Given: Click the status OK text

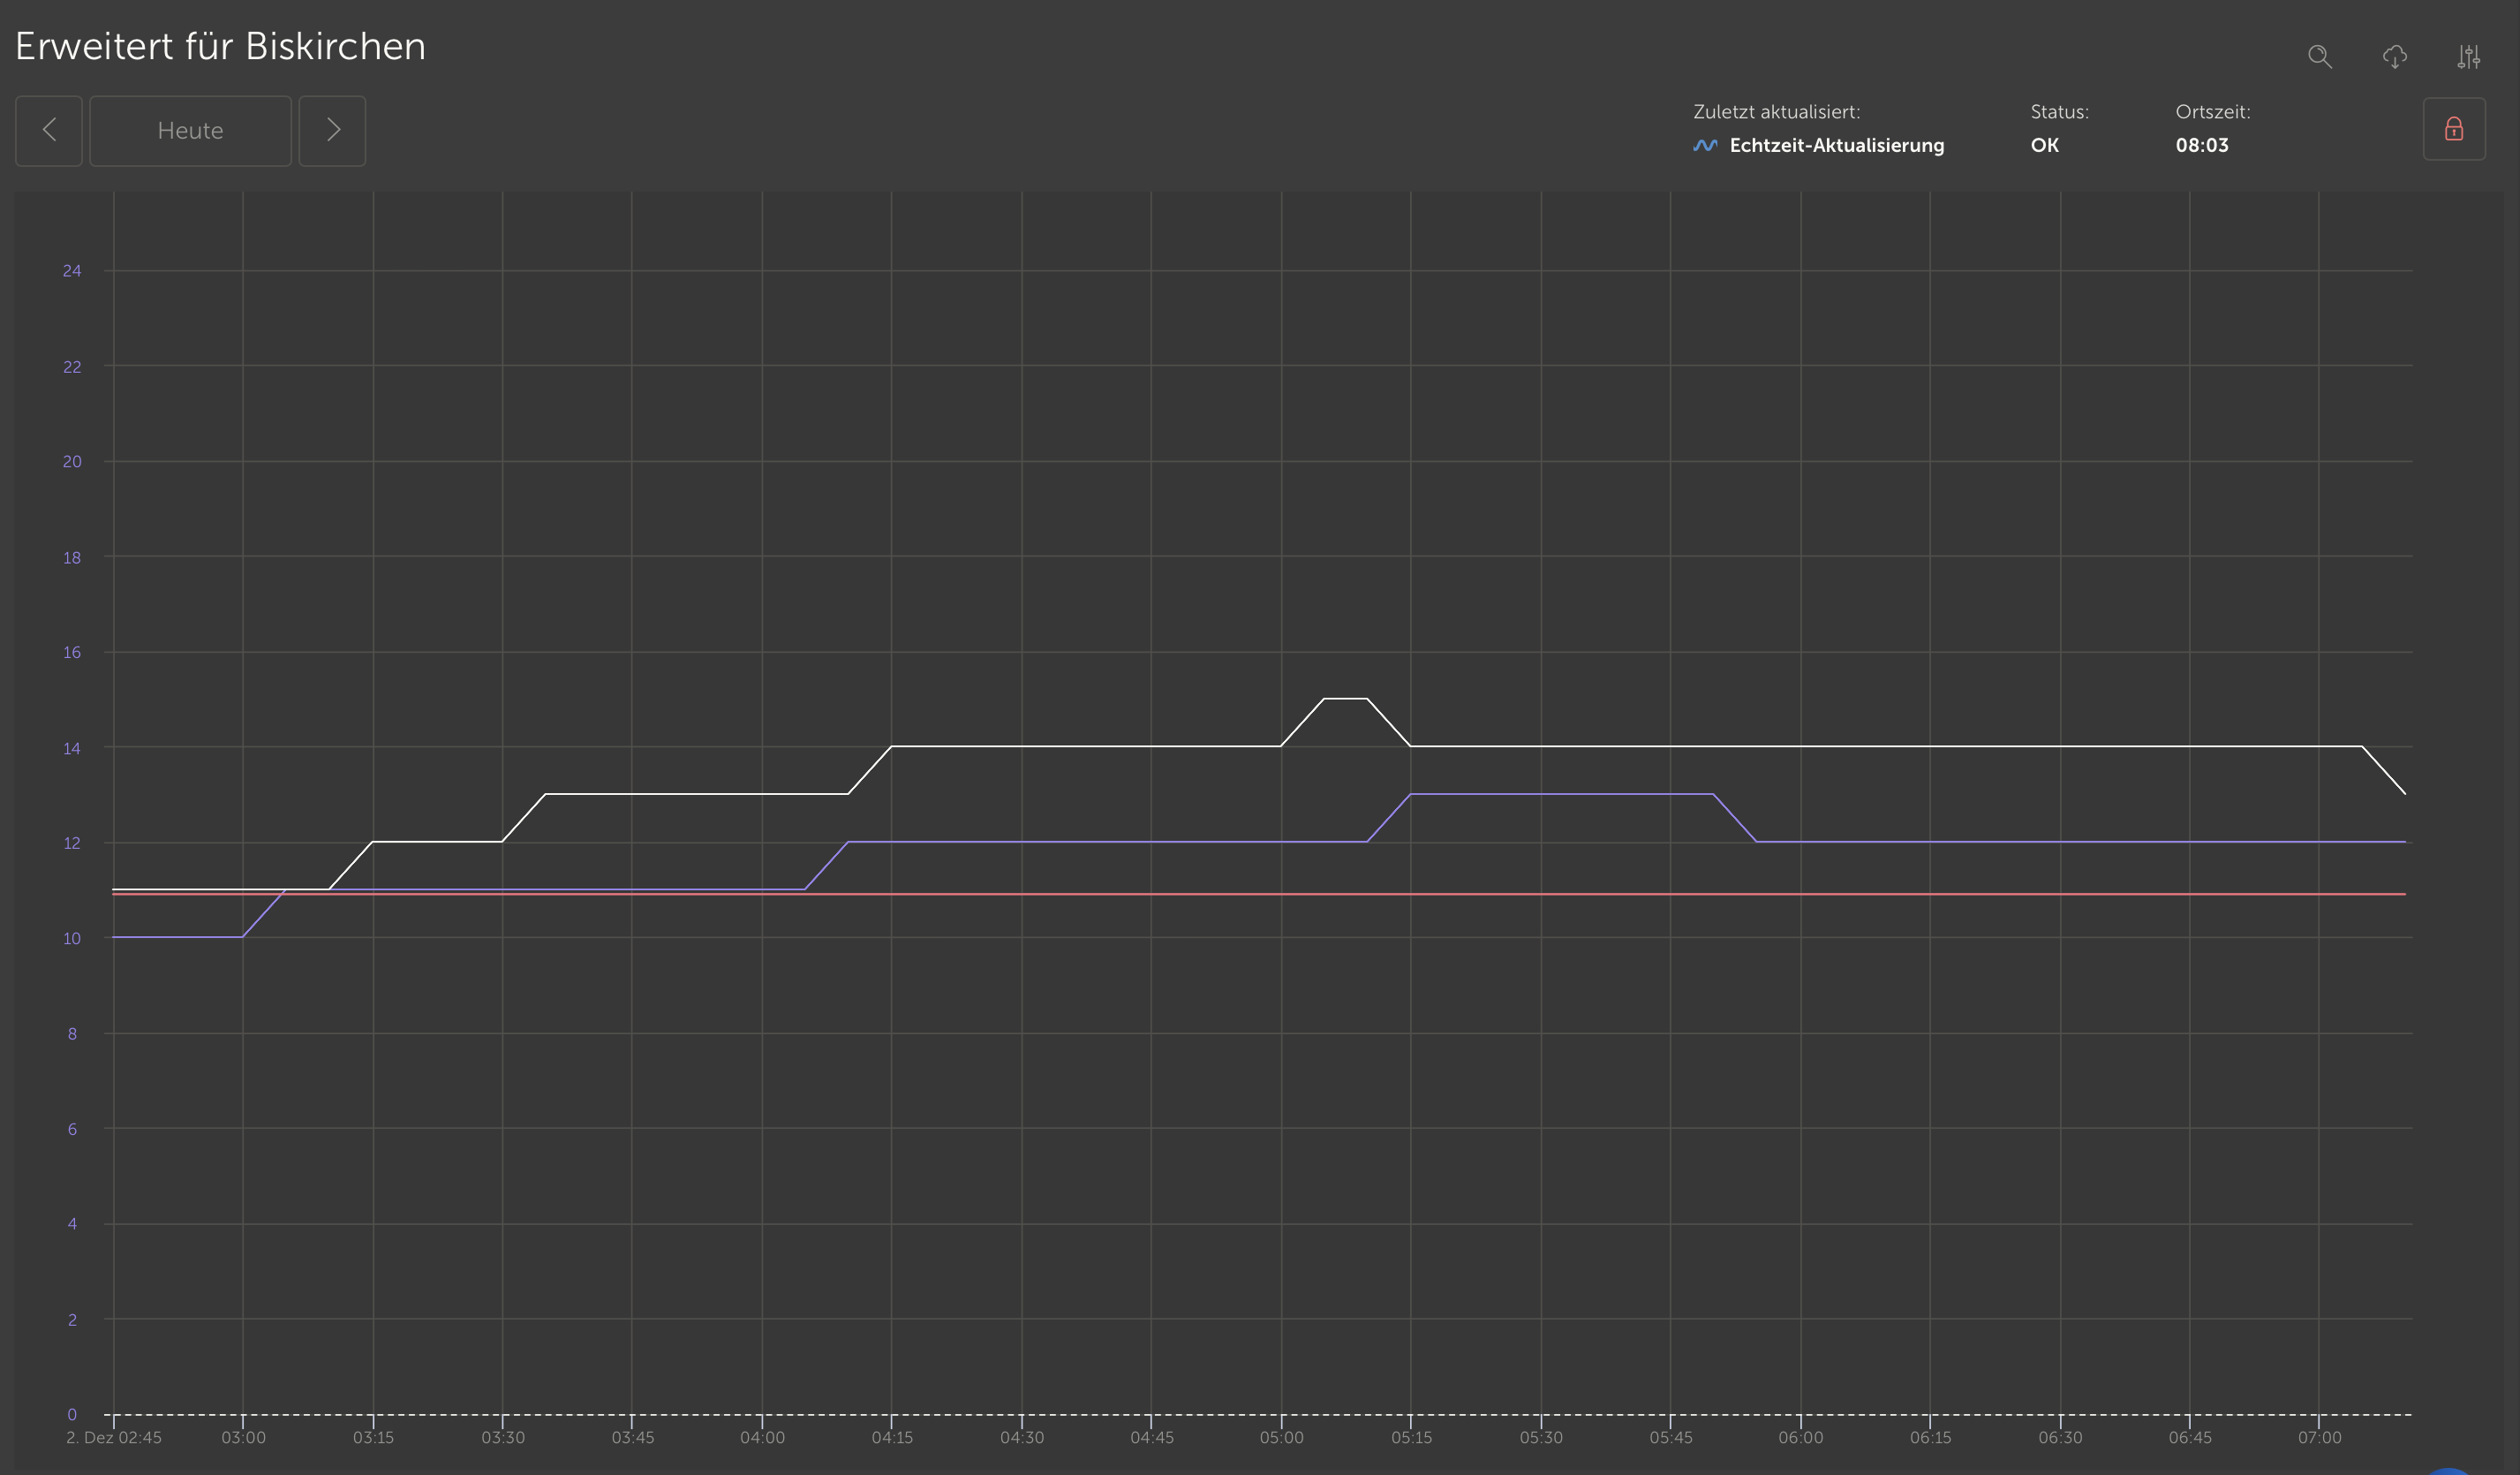Looking at the screenshot, I should (2044, 146).
